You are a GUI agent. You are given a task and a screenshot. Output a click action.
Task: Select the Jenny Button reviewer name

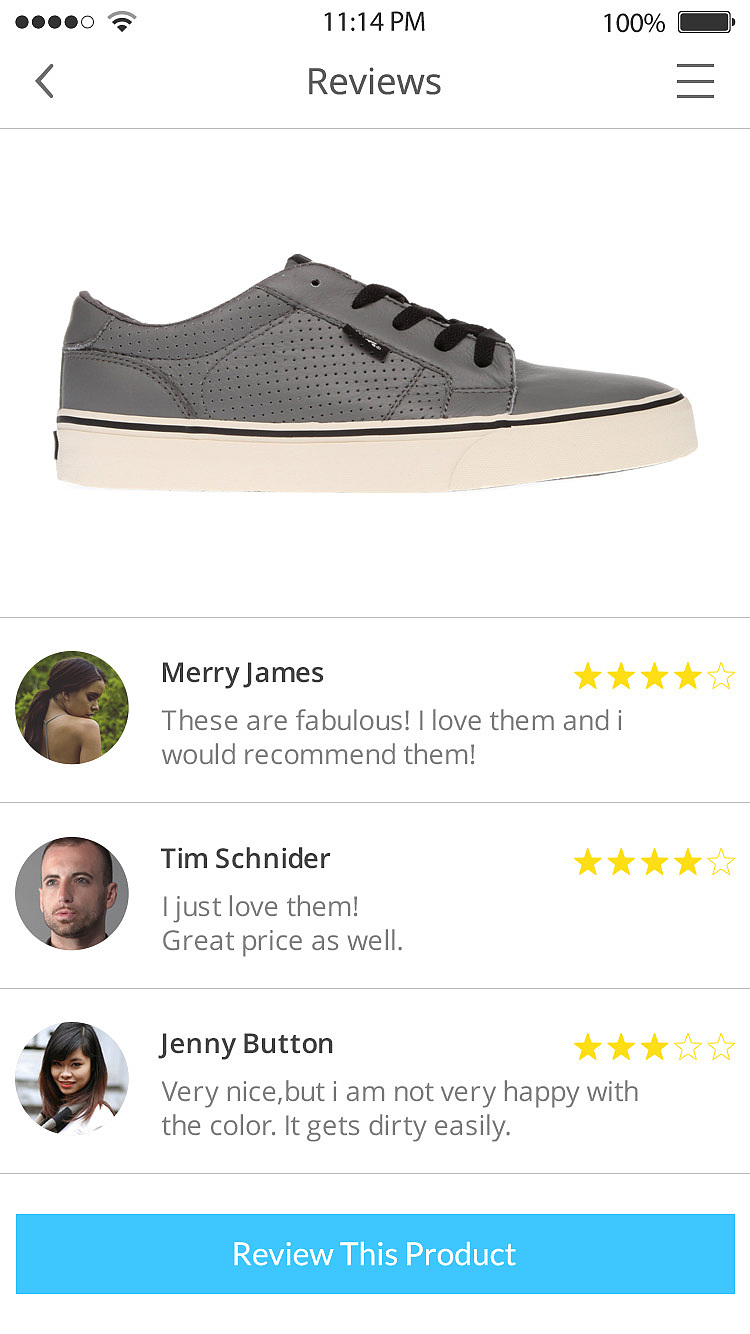(247, 1044)
